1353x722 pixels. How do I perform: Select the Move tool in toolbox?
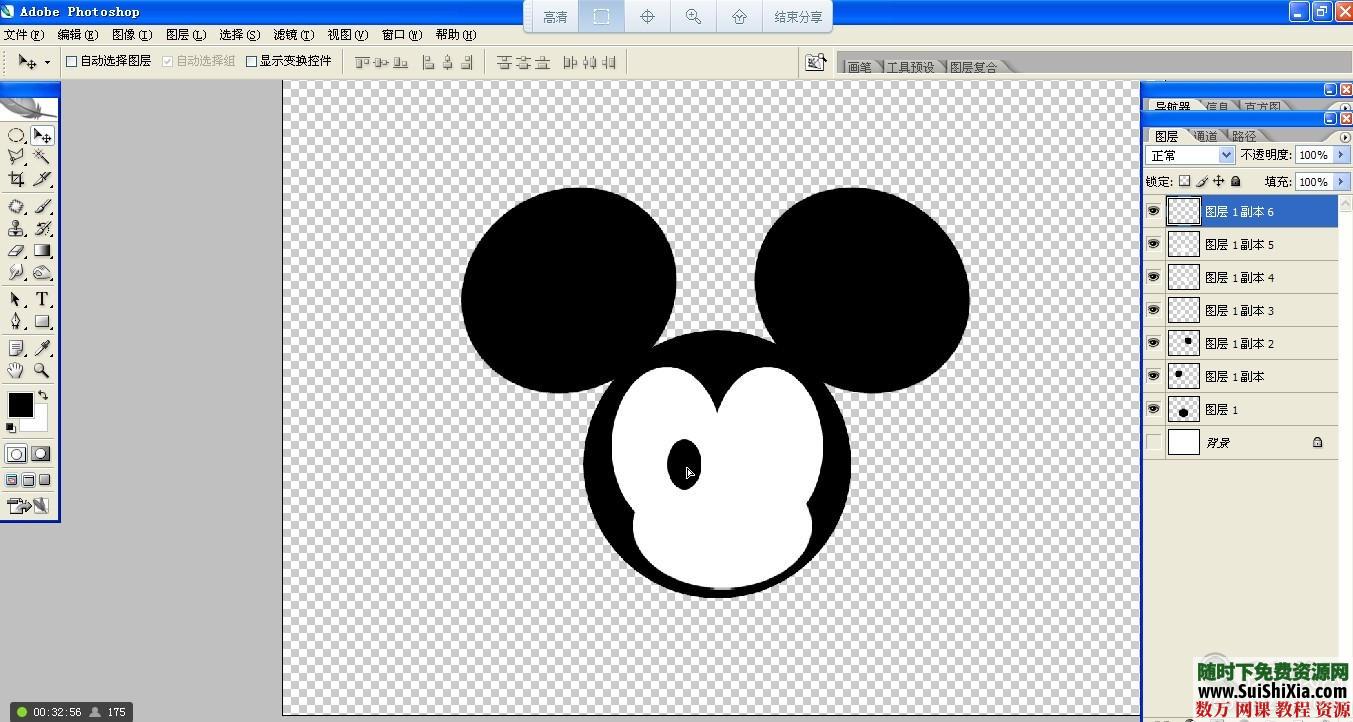(x=42, y=135)
